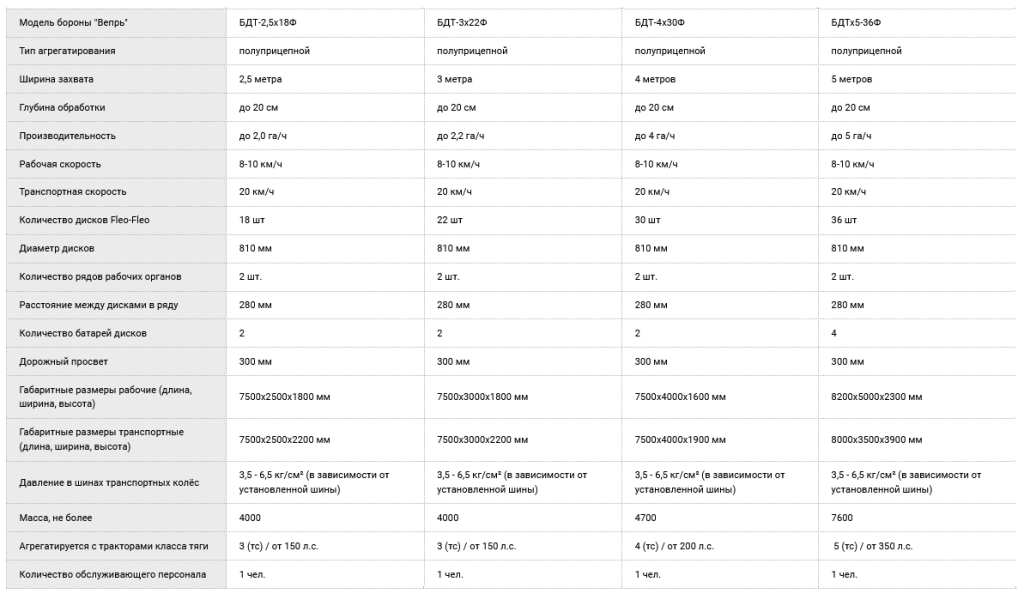
Task: Click the БДТх5-36Ф model header
Action: click(856, 22)
